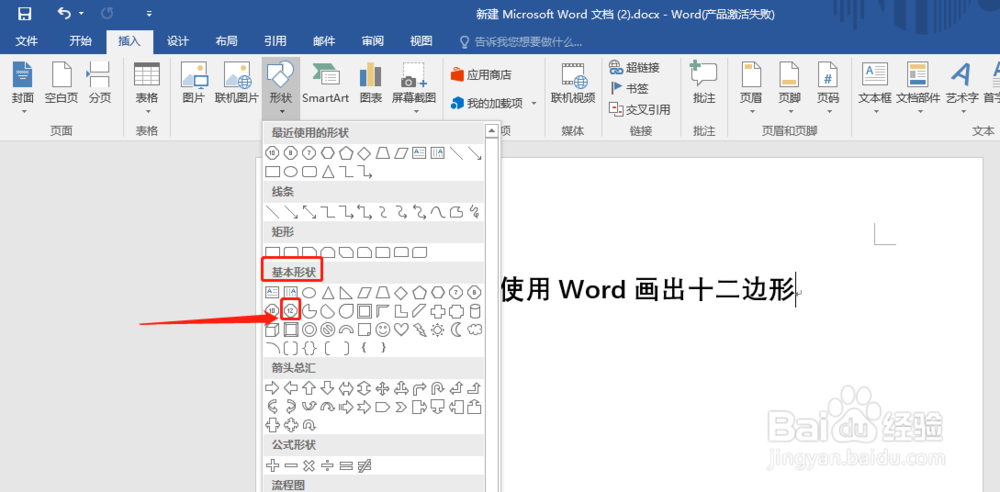Click the 应用商店 store button
The height and width of the screenshot is (492, 1000).
pyautogui.click(x=481, y=75)
